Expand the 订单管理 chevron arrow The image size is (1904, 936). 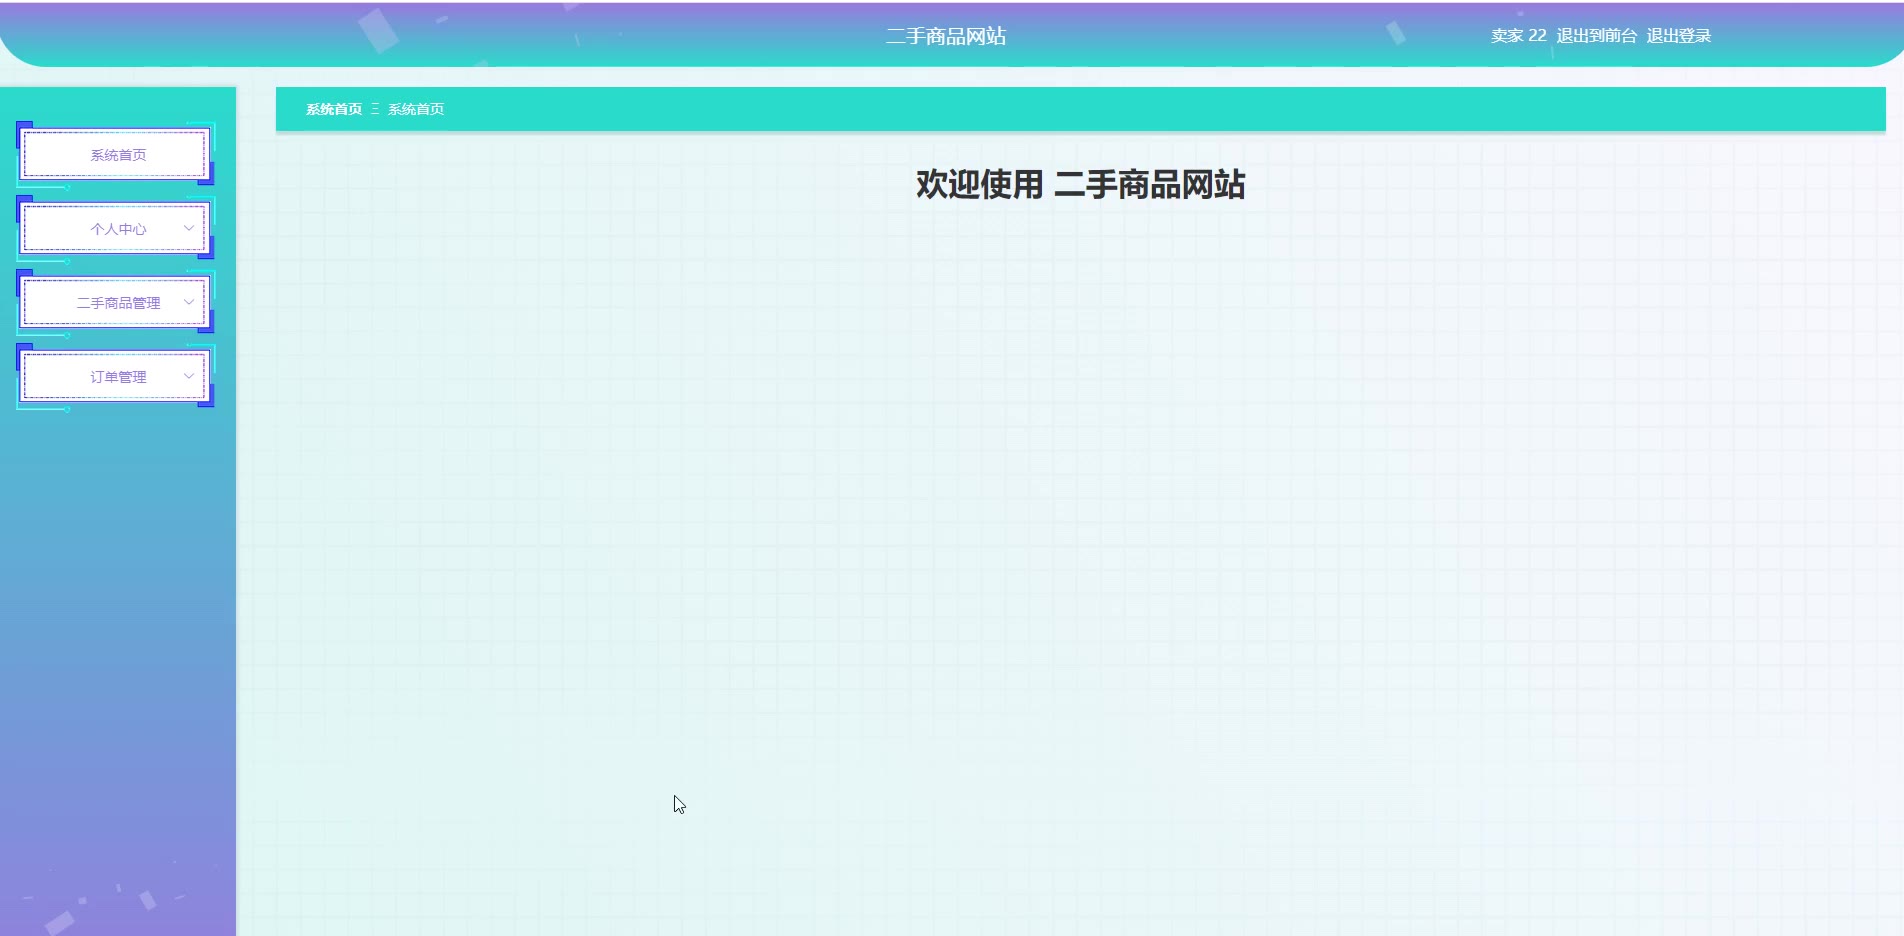coord(189,377)
